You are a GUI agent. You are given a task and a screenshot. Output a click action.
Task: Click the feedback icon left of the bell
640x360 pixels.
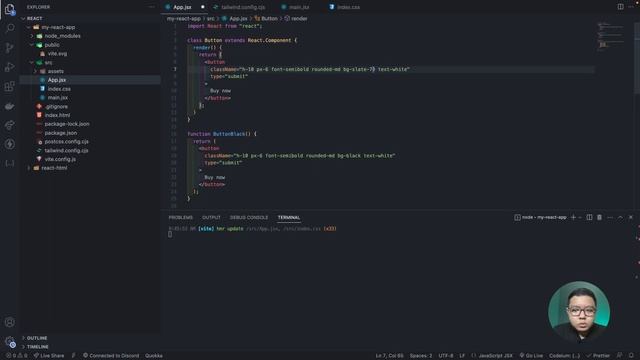[x=620, y=356]
